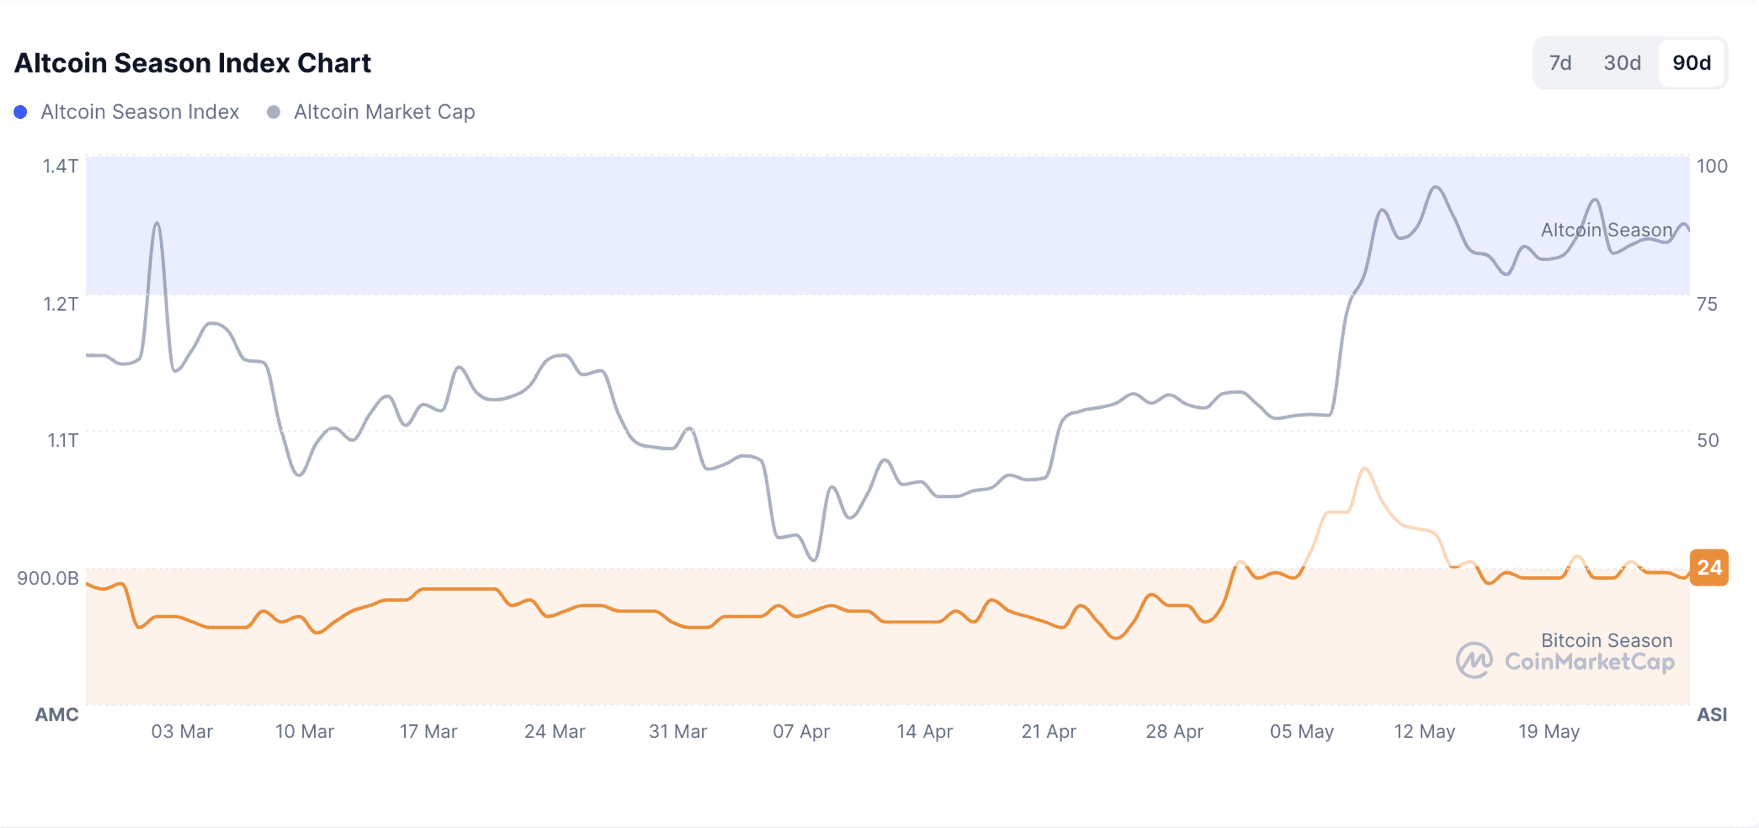Click the 03 Mar date marker

[x=182, y=732]
